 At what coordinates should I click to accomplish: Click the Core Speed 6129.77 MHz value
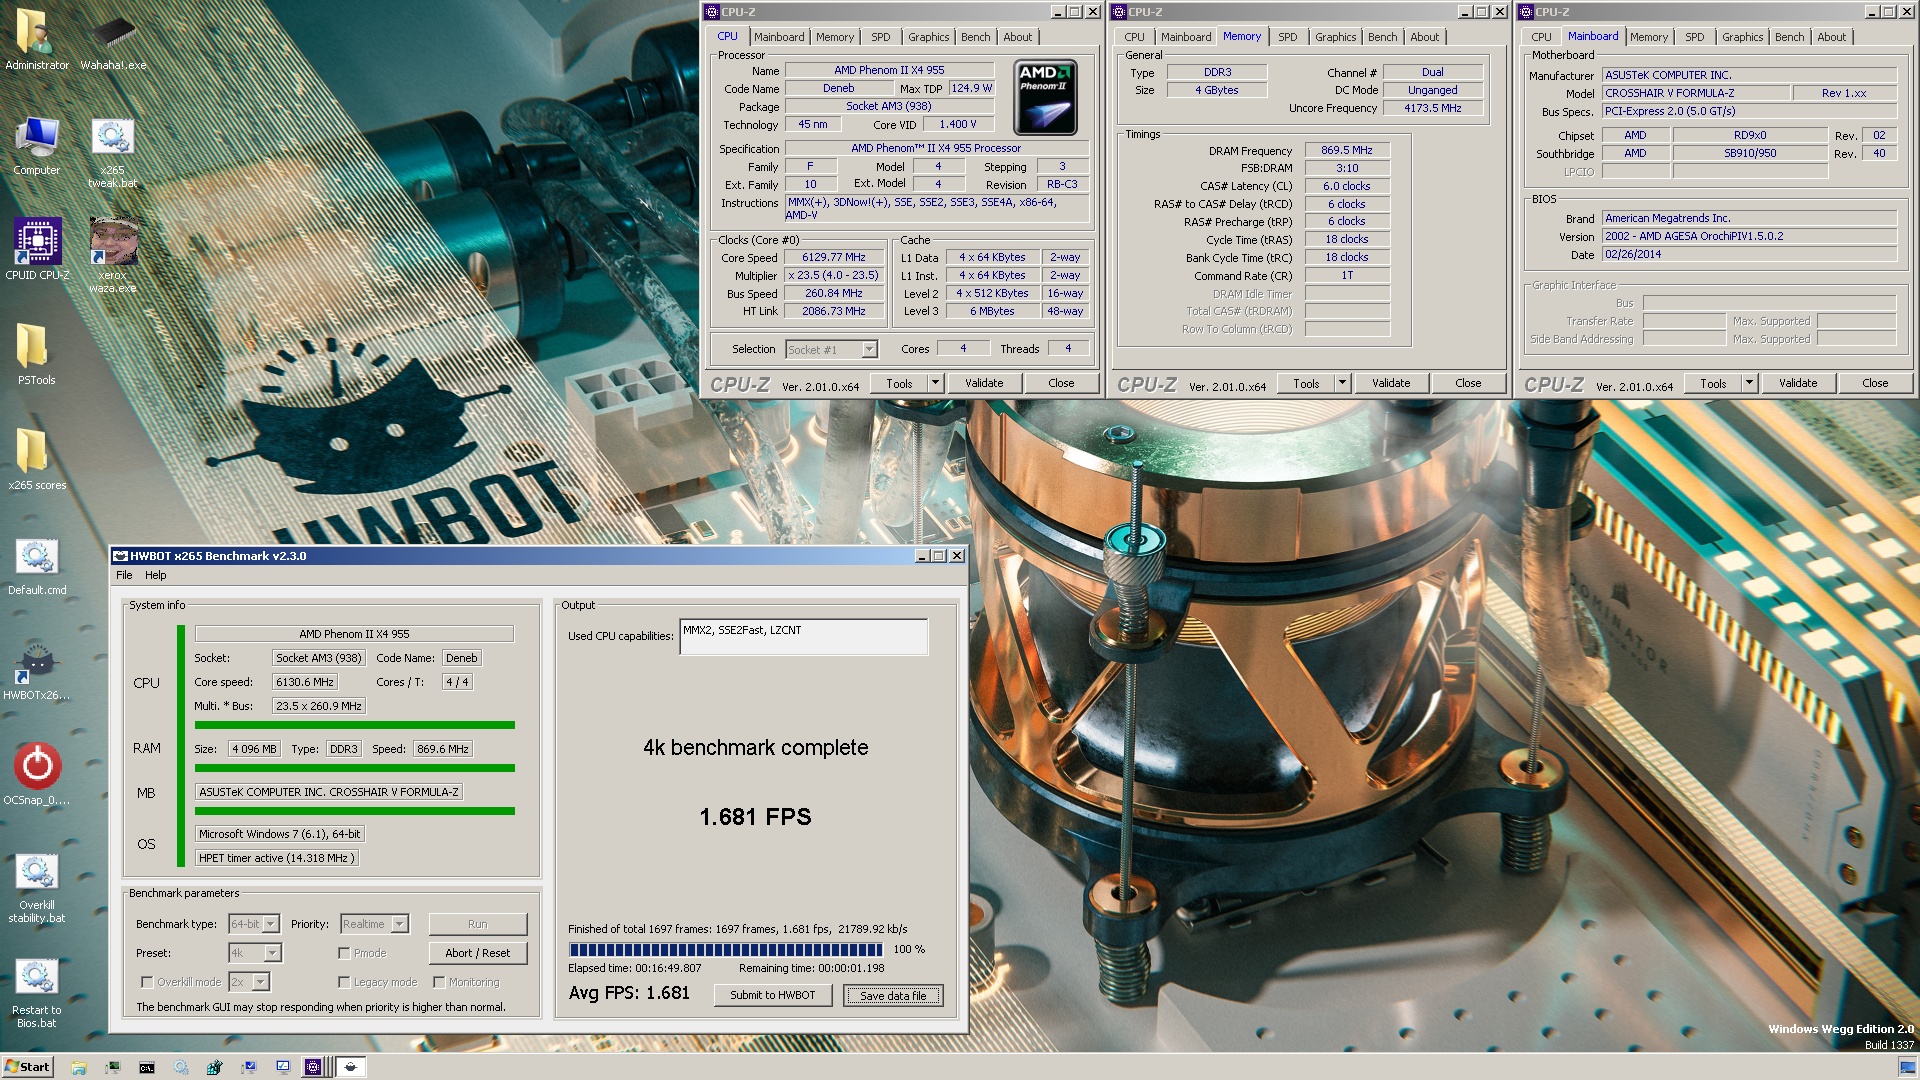(834, 257)
